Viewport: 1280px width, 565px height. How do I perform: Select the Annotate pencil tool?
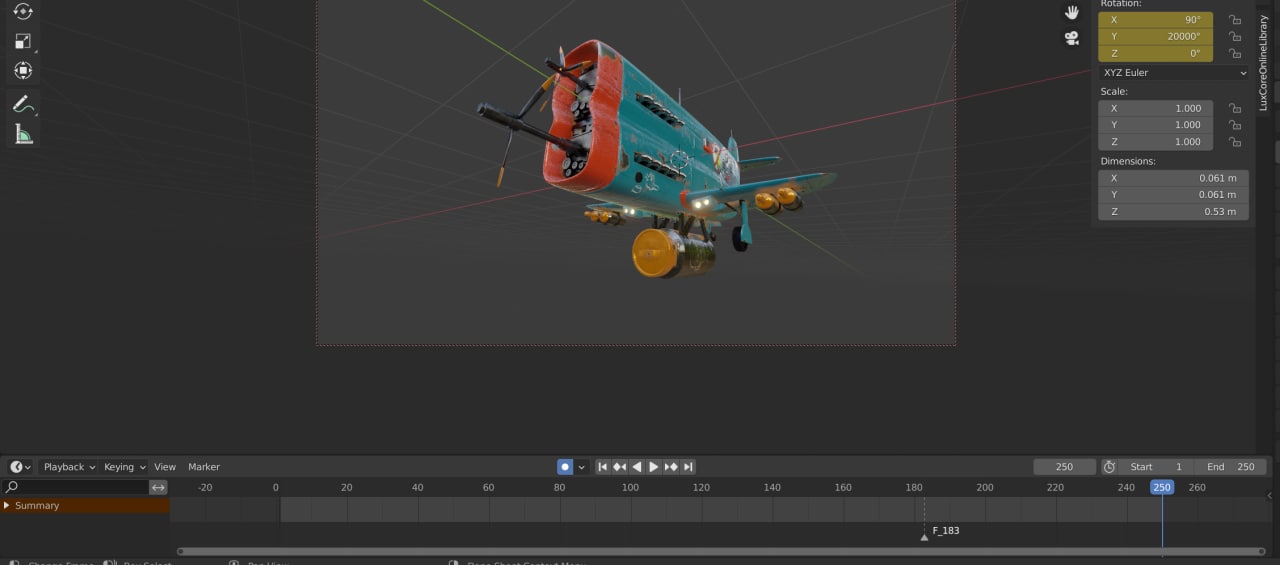[x=22, y=104]
